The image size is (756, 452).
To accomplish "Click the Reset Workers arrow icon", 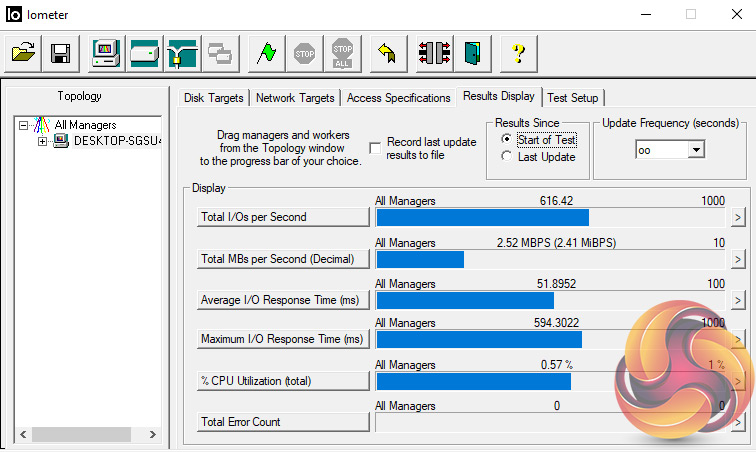I will pyautogui.click(x=388, y=53).
